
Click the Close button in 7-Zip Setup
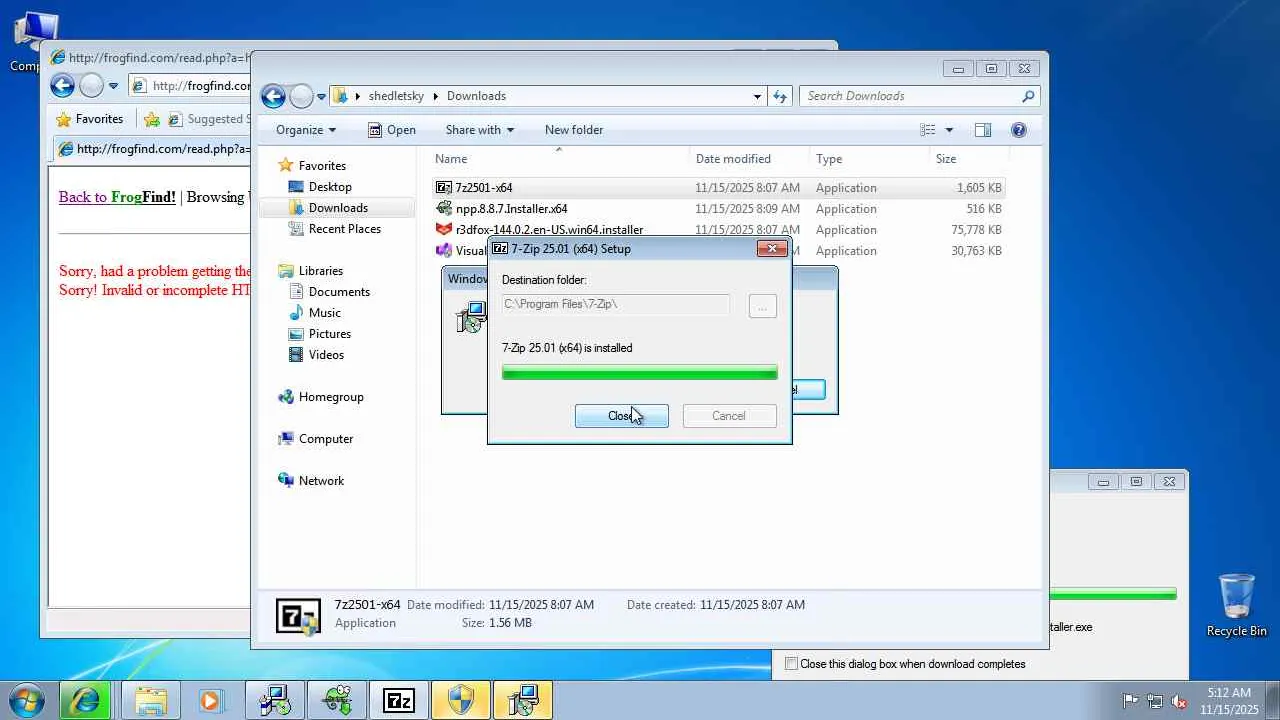click(x=622, y=416)
